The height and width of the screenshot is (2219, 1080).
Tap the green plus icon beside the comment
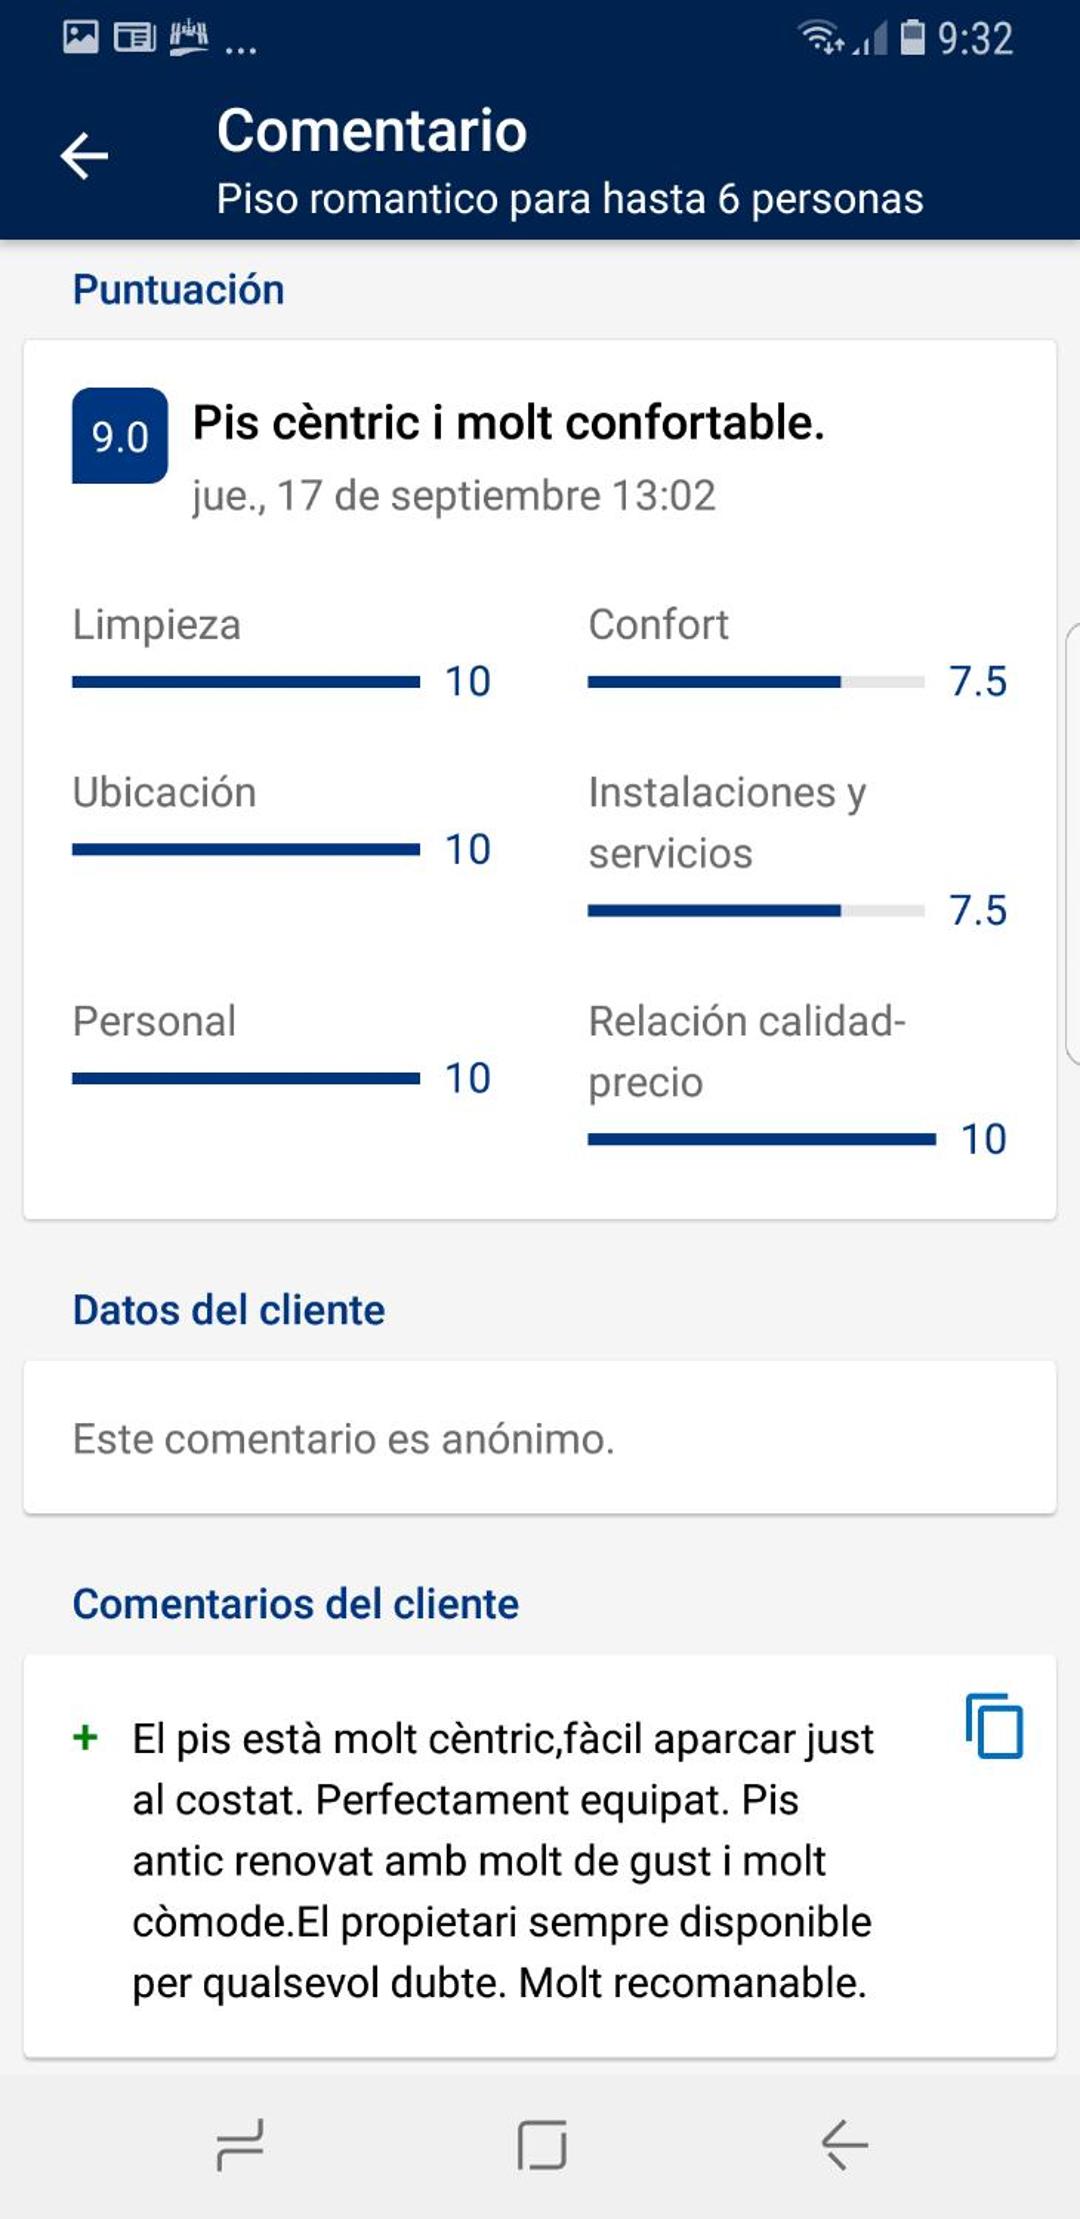pos(86,1738)
